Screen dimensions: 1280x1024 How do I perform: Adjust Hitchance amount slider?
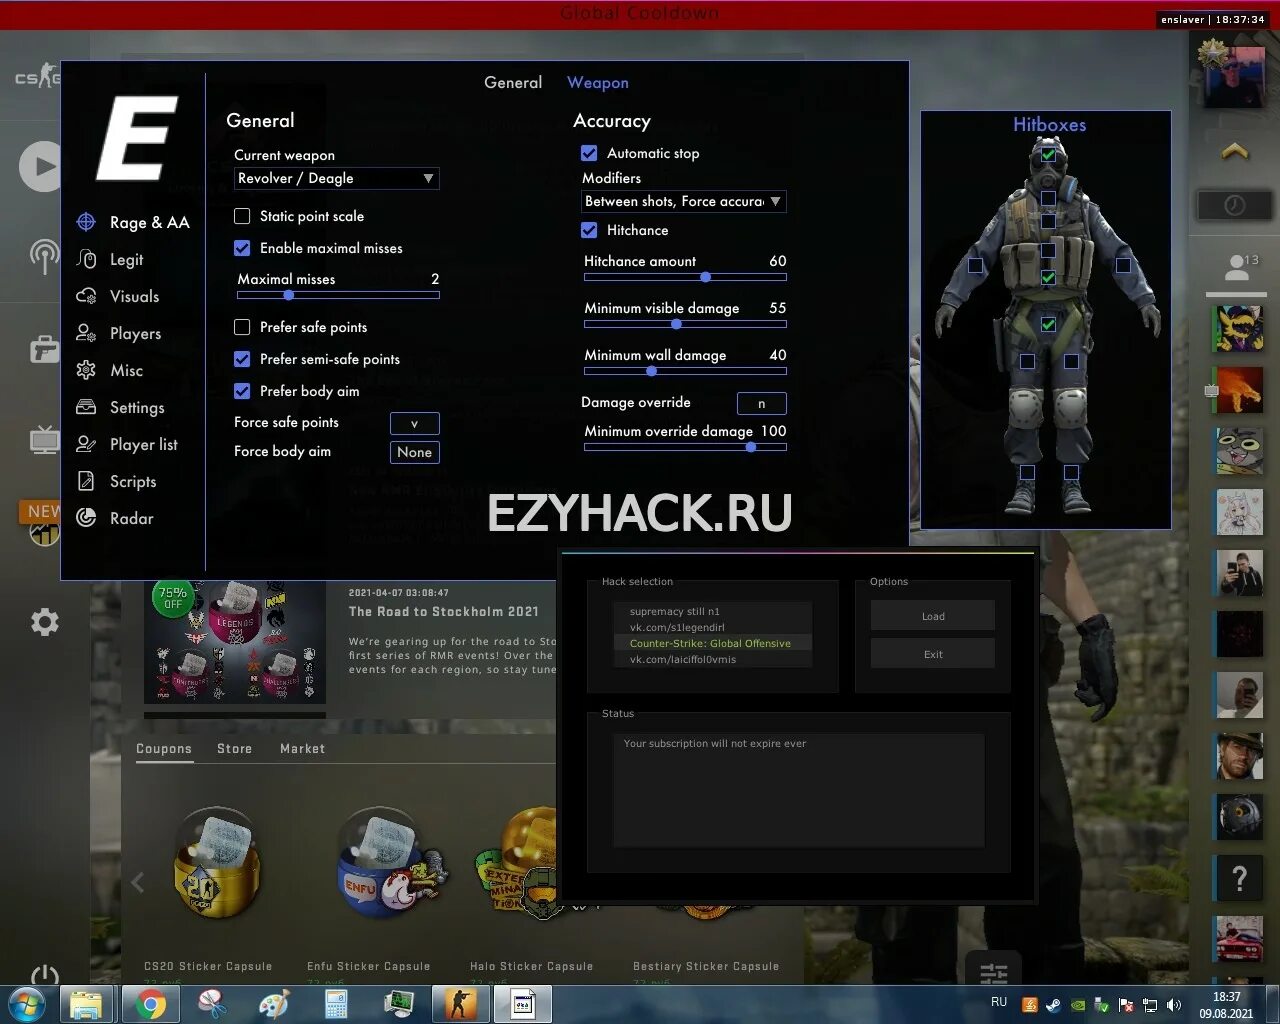click(x=685, y=277)
